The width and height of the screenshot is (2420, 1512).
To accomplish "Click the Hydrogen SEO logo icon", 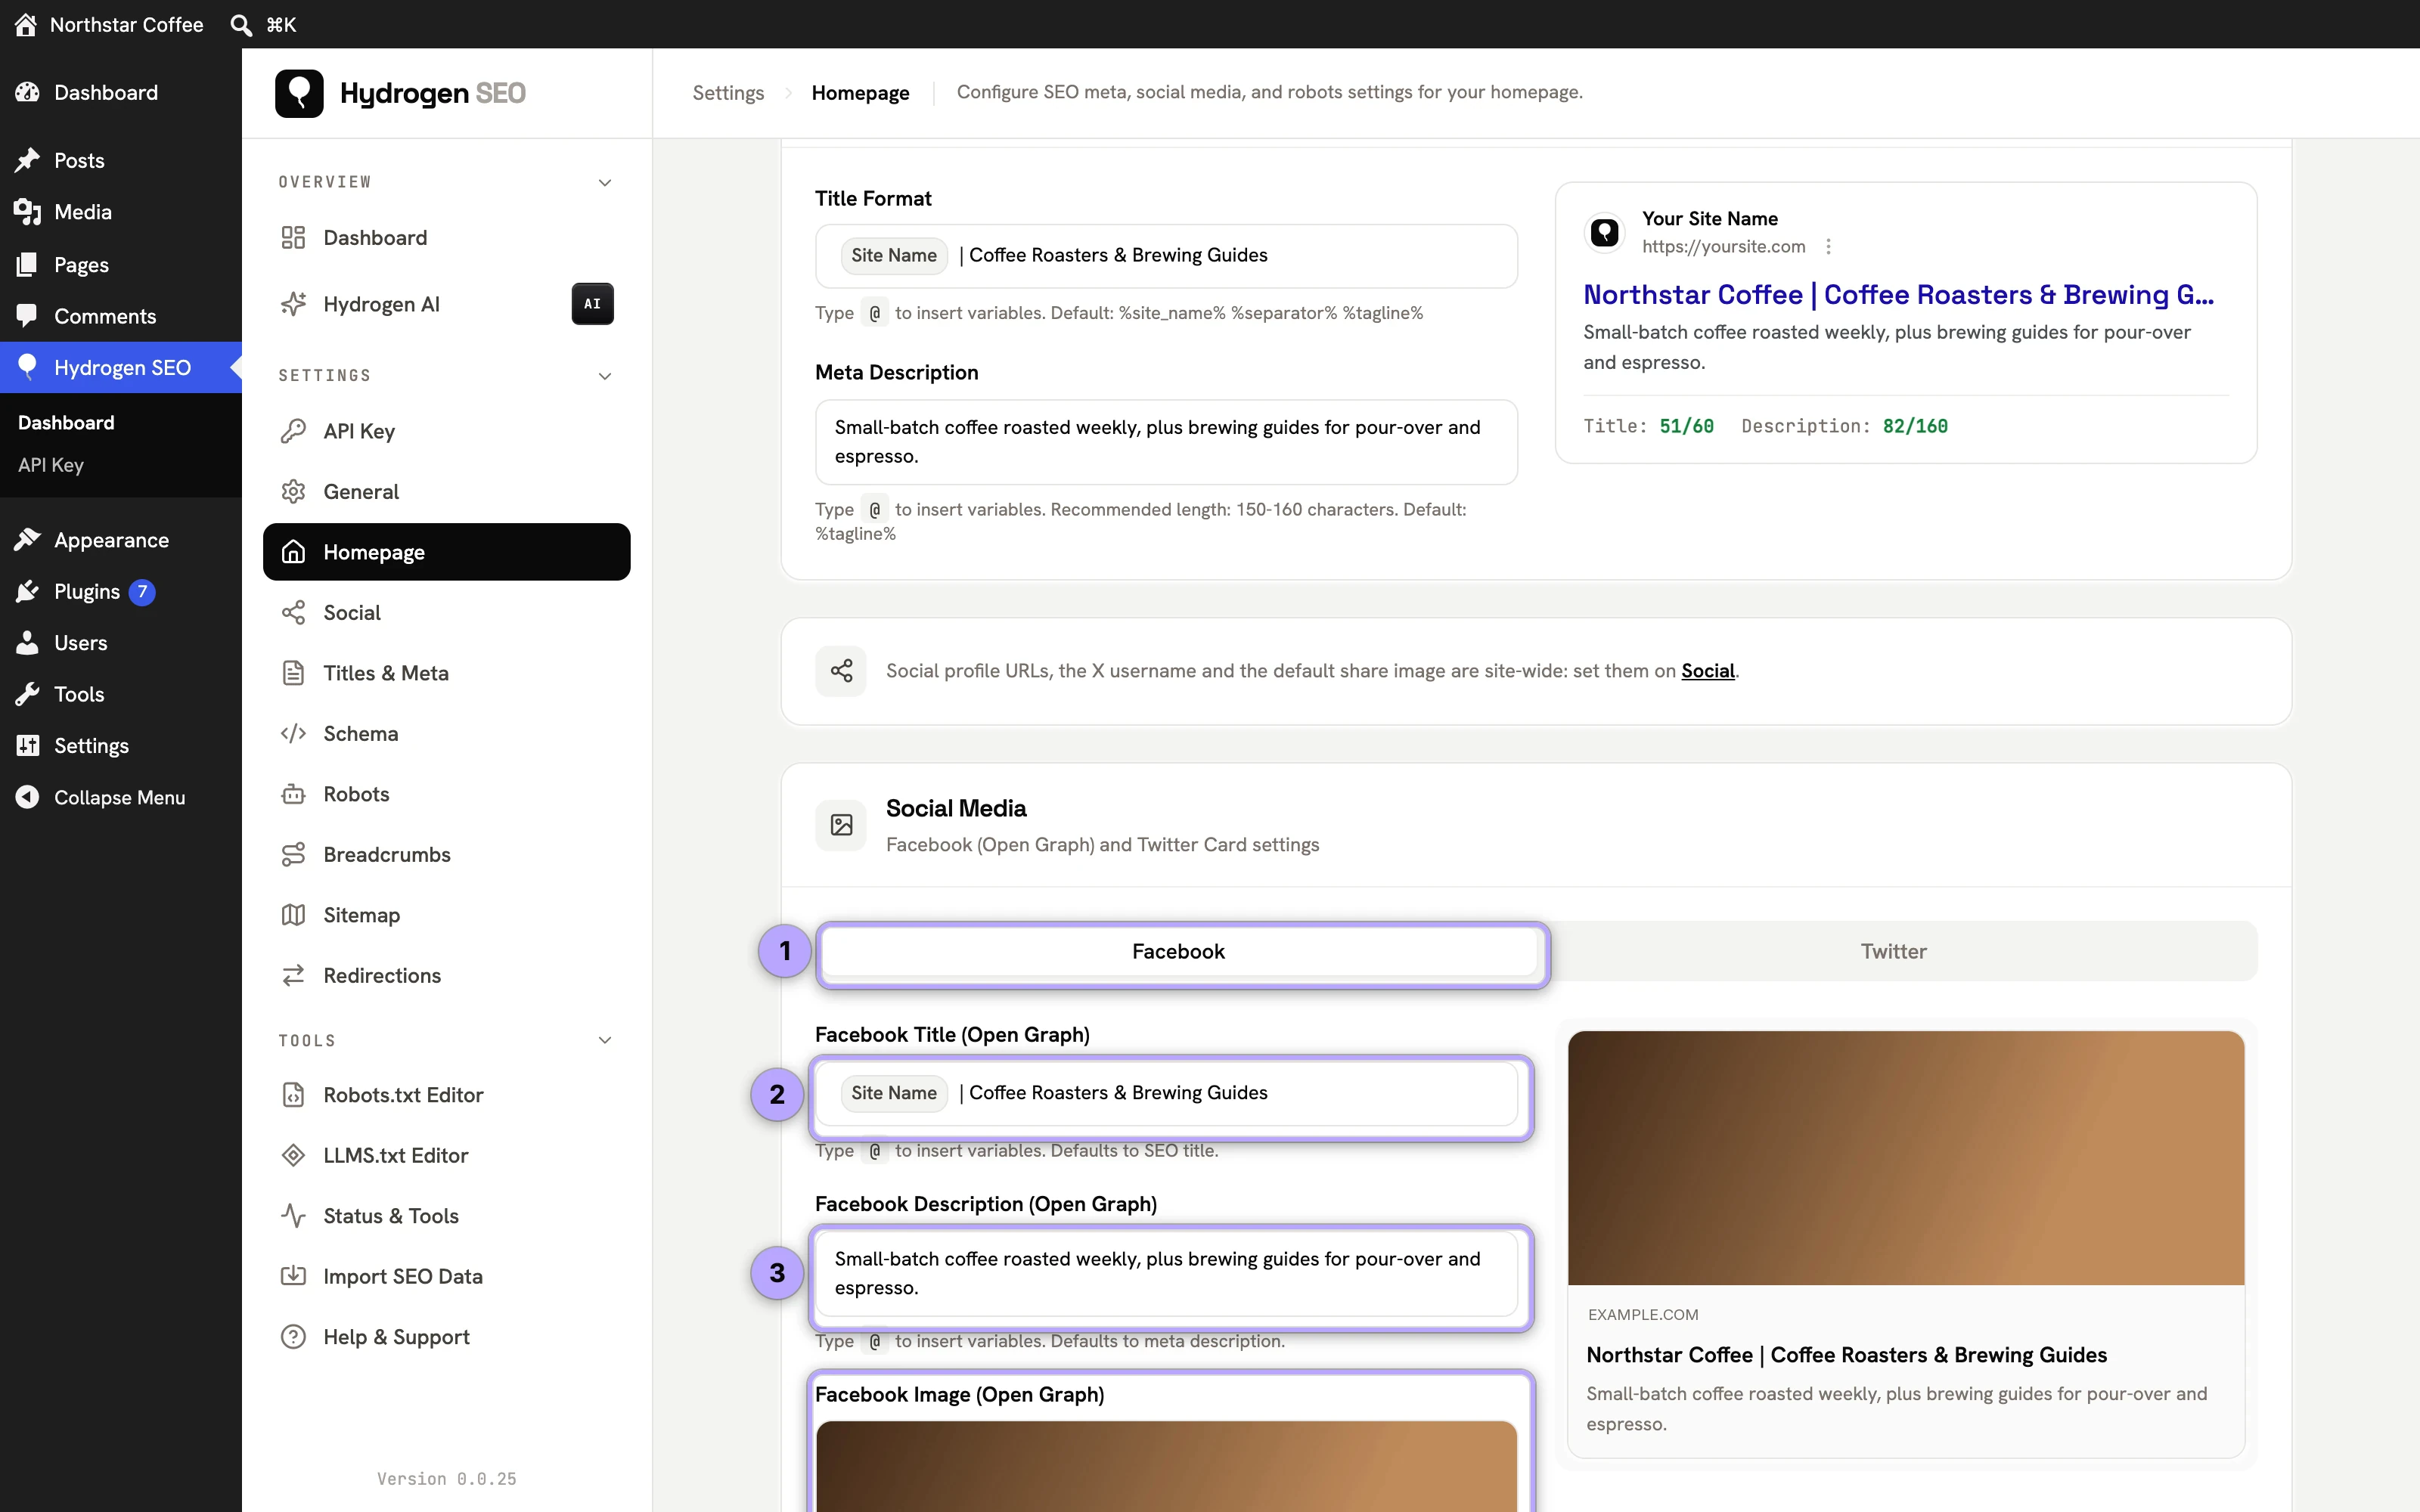I will (x=299, y=93).
